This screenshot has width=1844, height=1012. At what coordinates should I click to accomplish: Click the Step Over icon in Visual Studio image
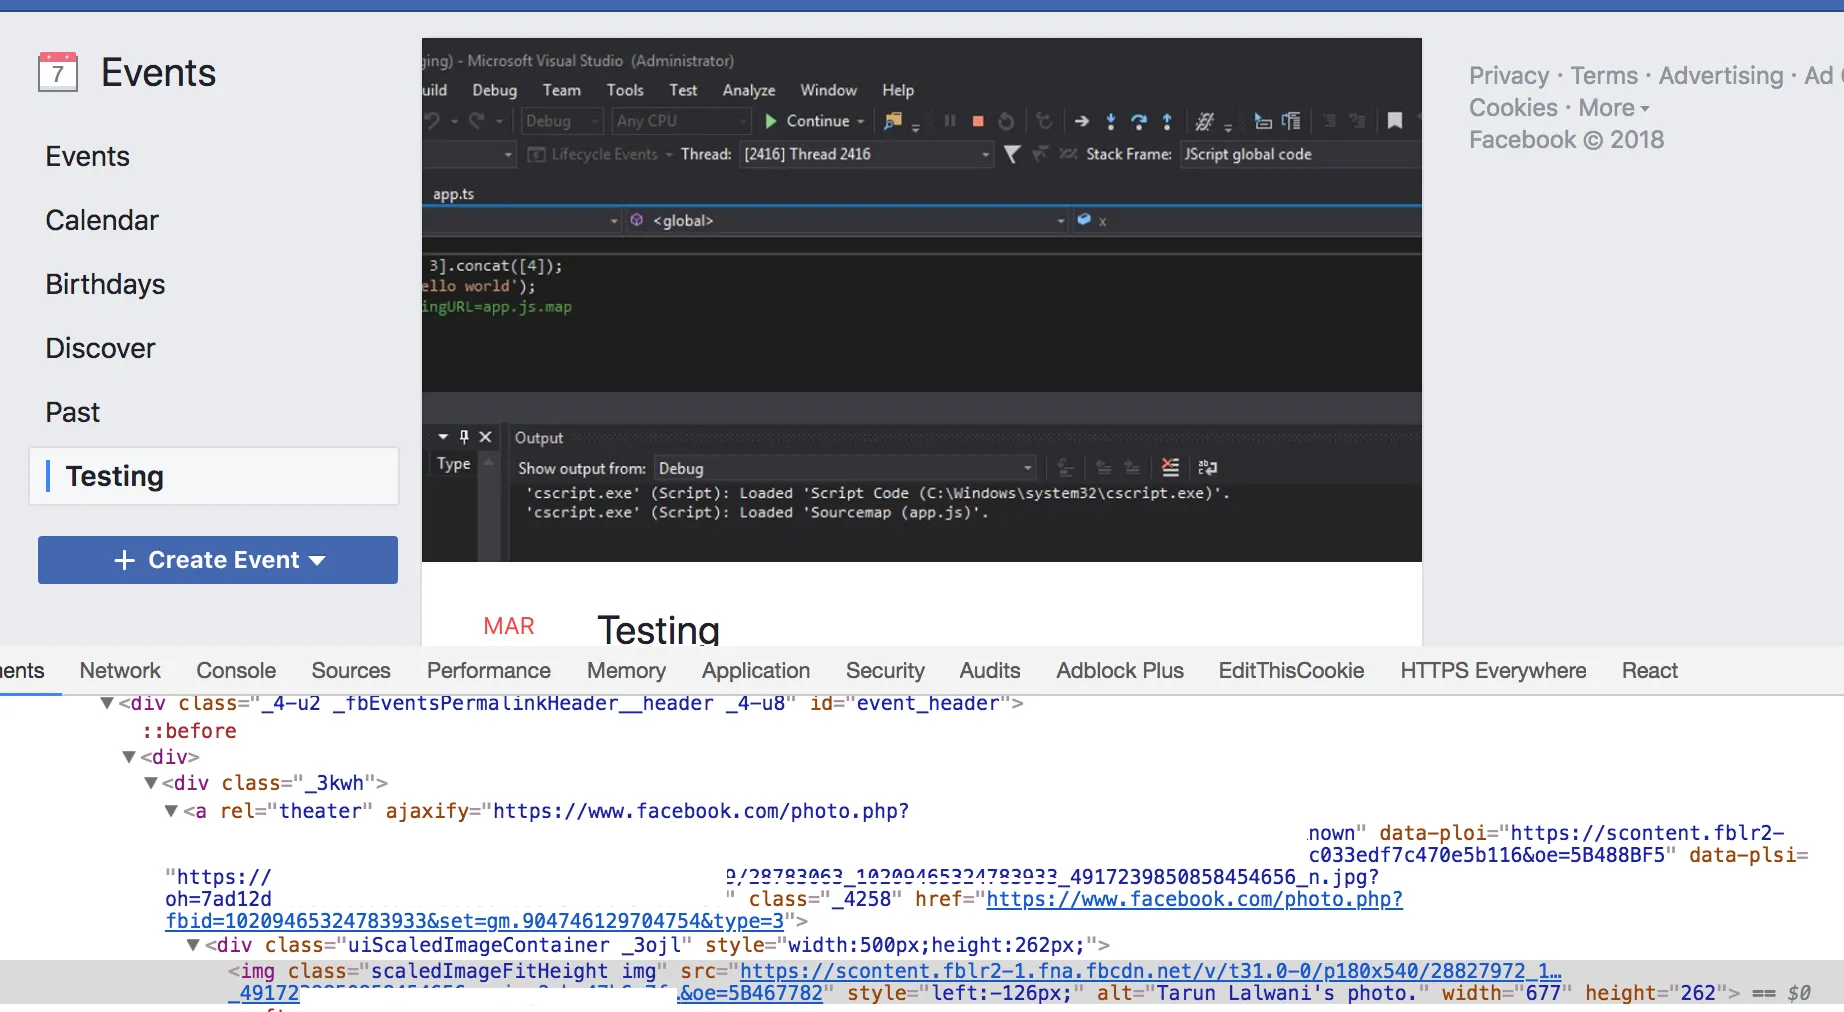(1138, 121)
